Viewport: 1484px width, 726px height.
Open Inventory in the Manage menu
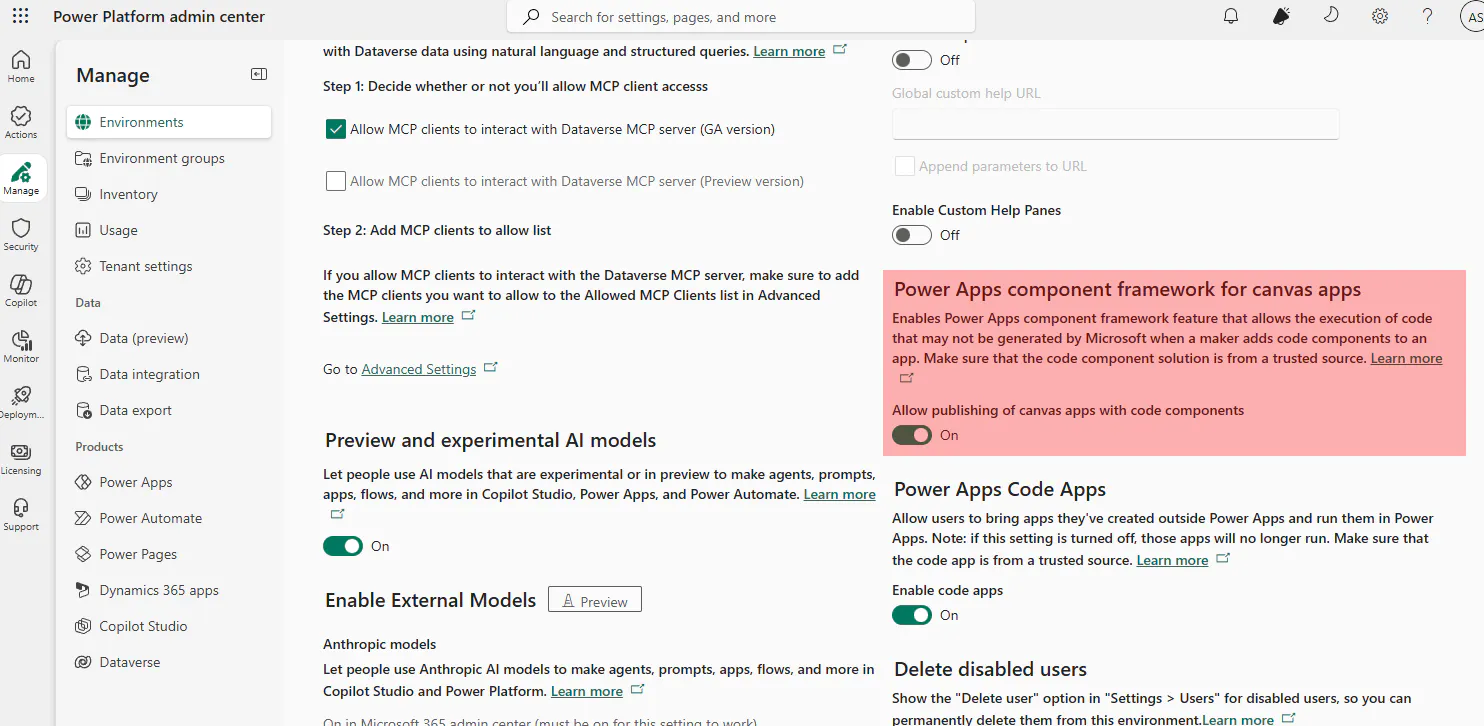click(x=169, y=194)
